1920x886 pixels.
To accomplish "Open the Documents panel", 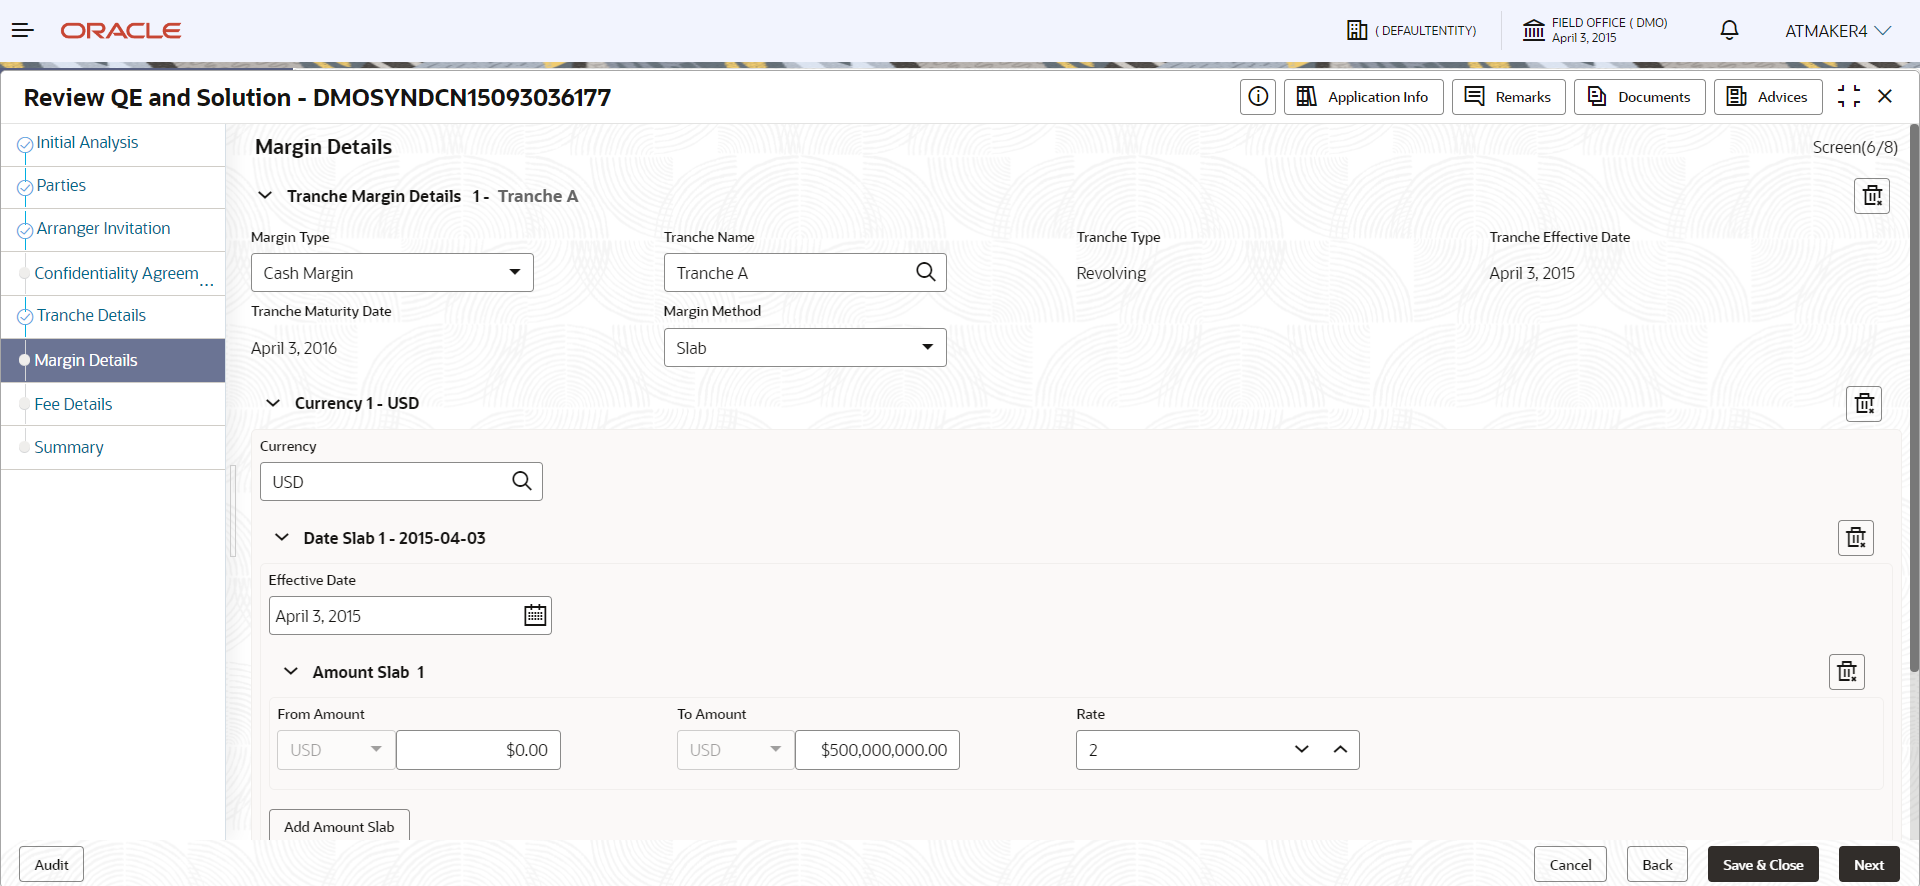I will click(1639, 97).
